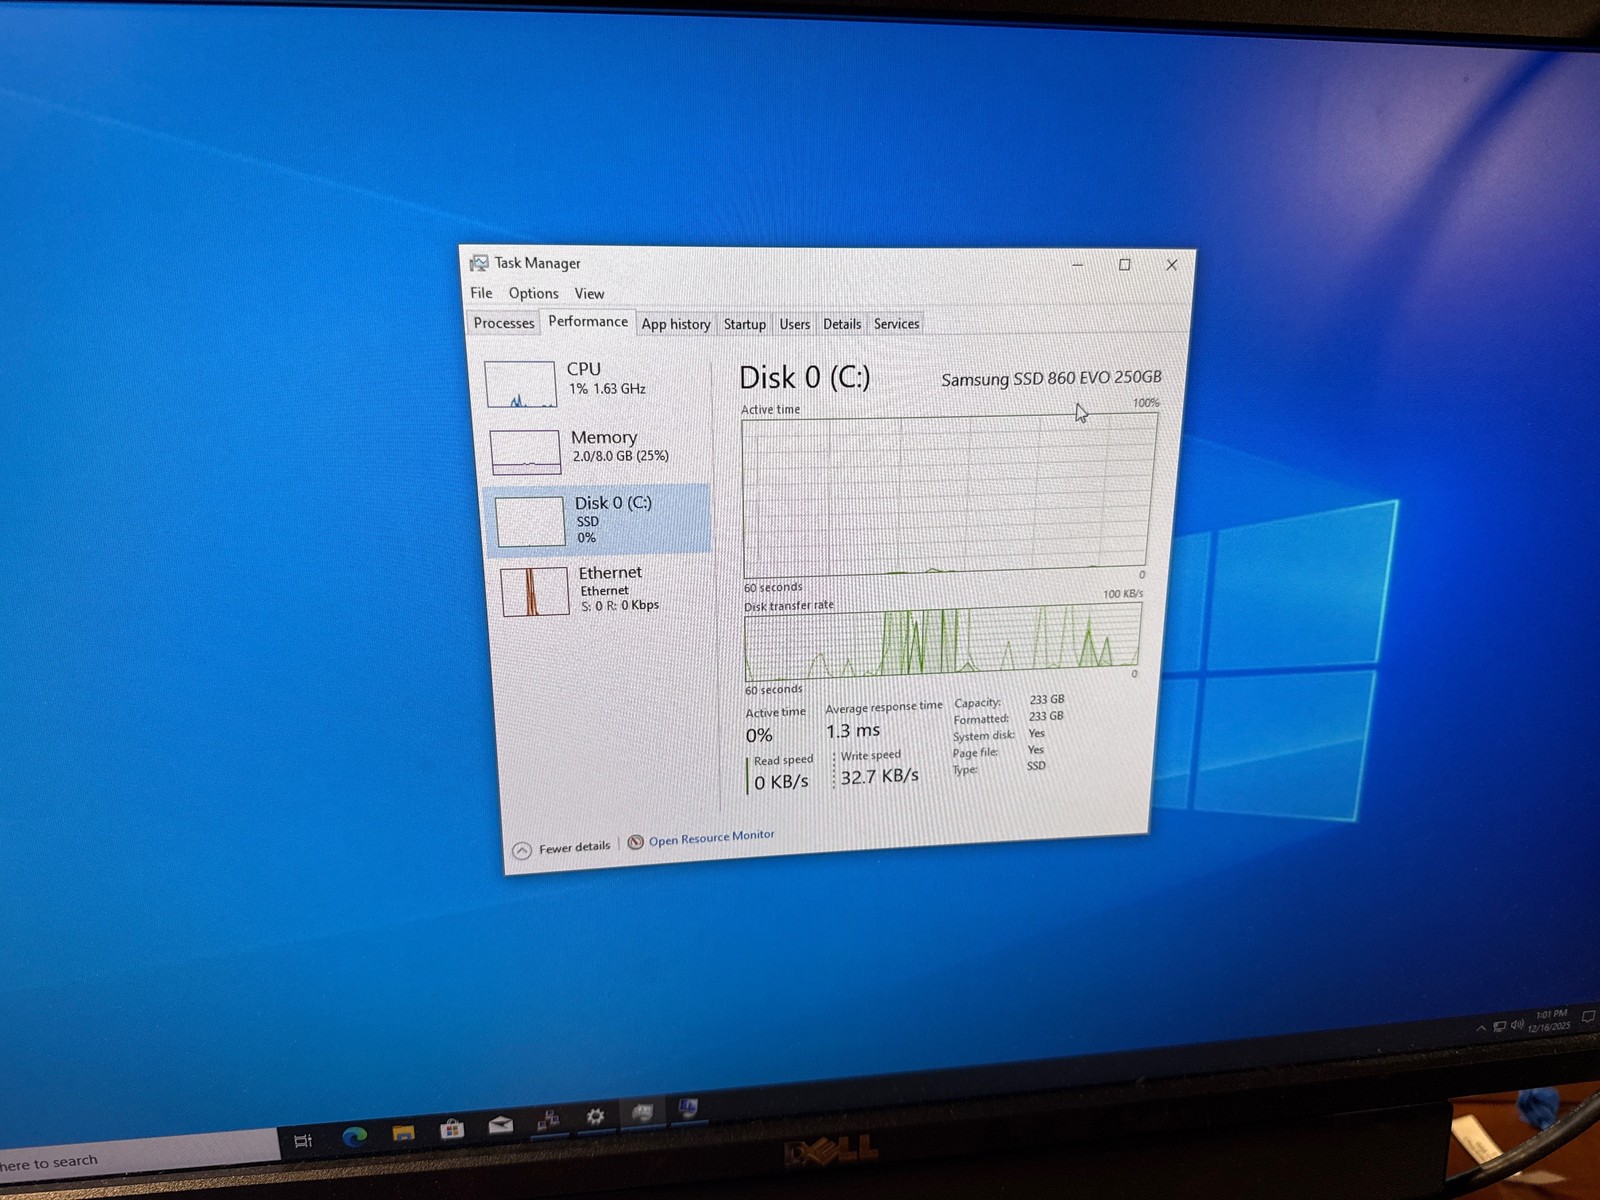The image size is (1600, 1200).
Task: Select the Disk 0 (C:) sidebar item
Action: [x=599, y=520]
